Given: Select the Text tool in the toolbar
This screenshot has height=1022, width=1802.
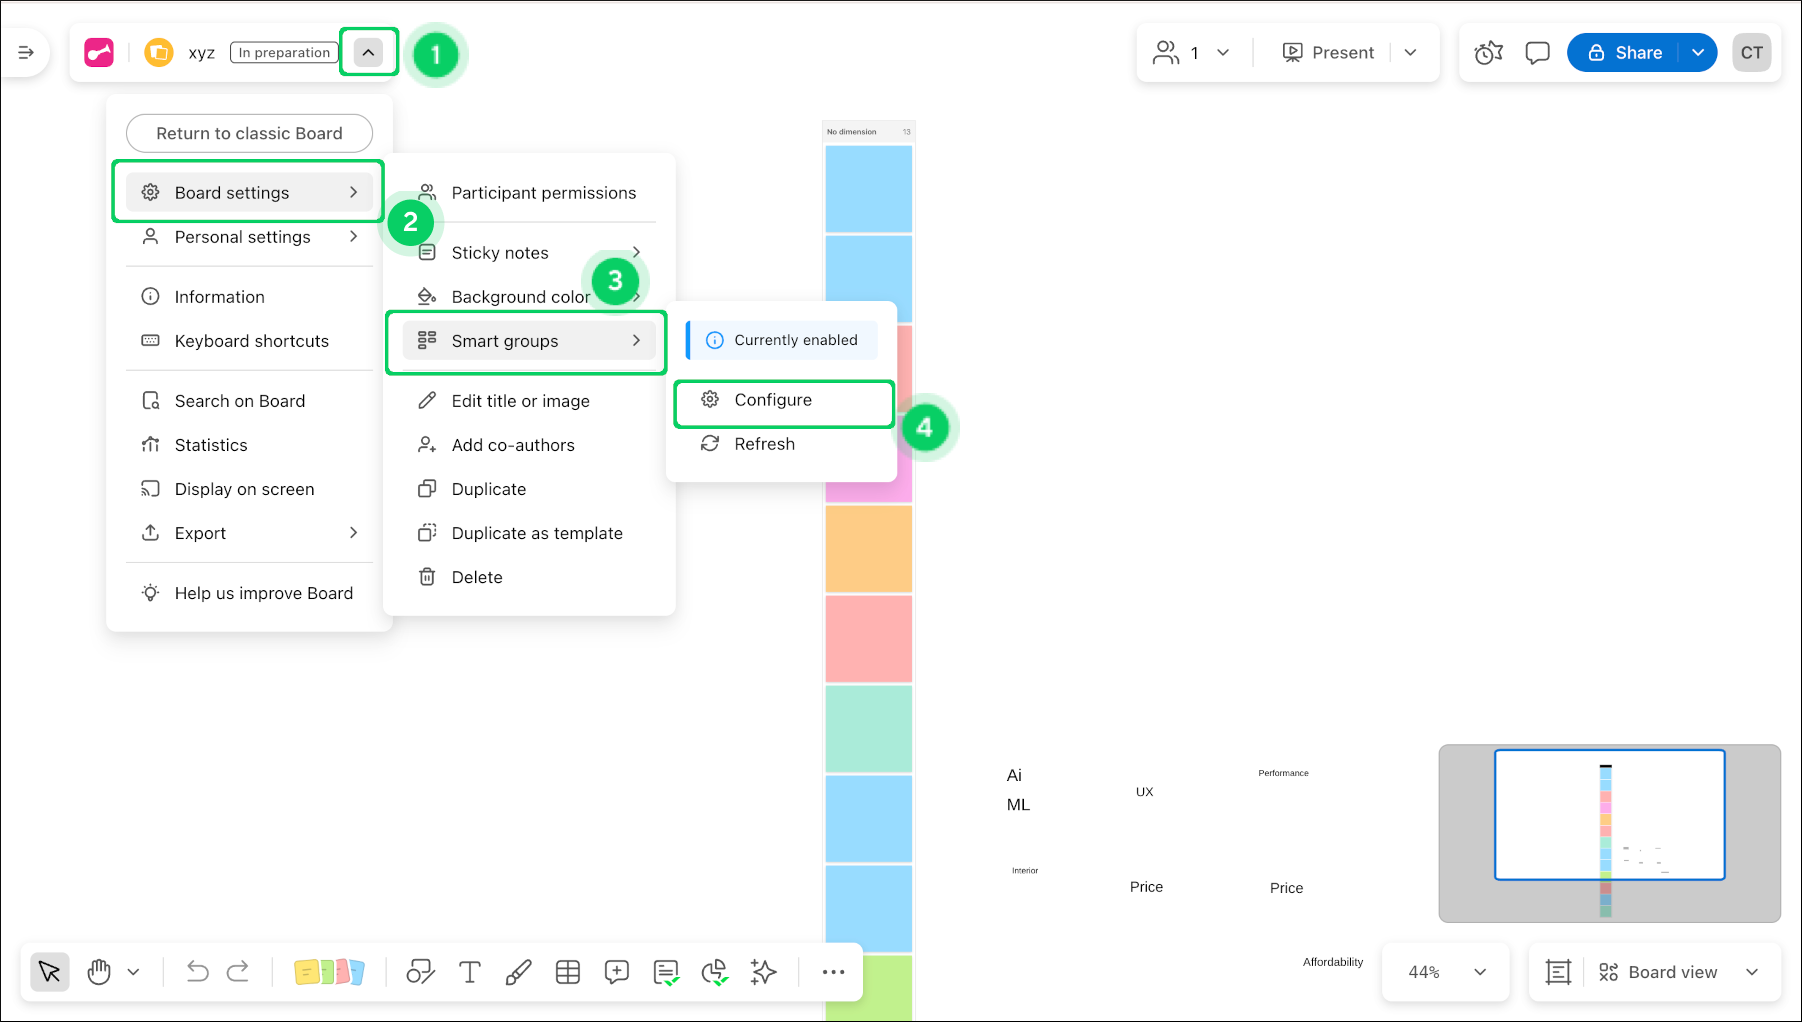Looking at the screenshot, I should pyautogui.click(x=469, y=972).
